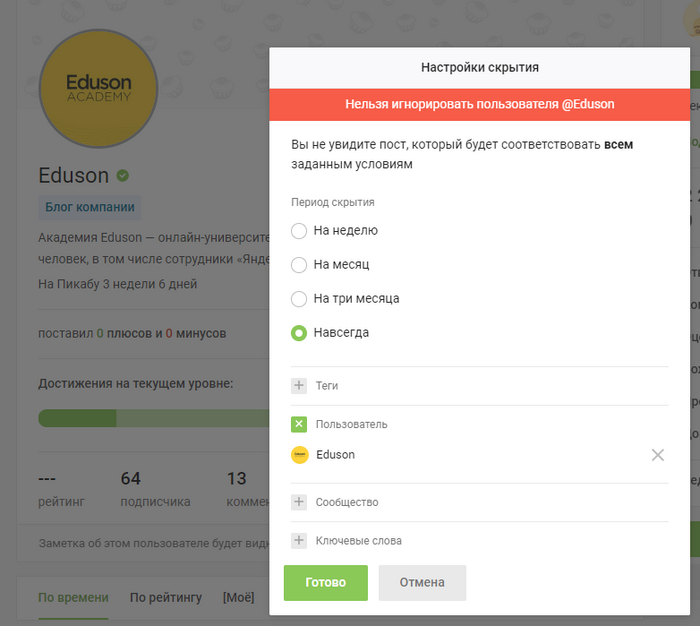Click the 'Eduson' profile name heading
Screen dimensions: 700x626
(x=74, y=175)
